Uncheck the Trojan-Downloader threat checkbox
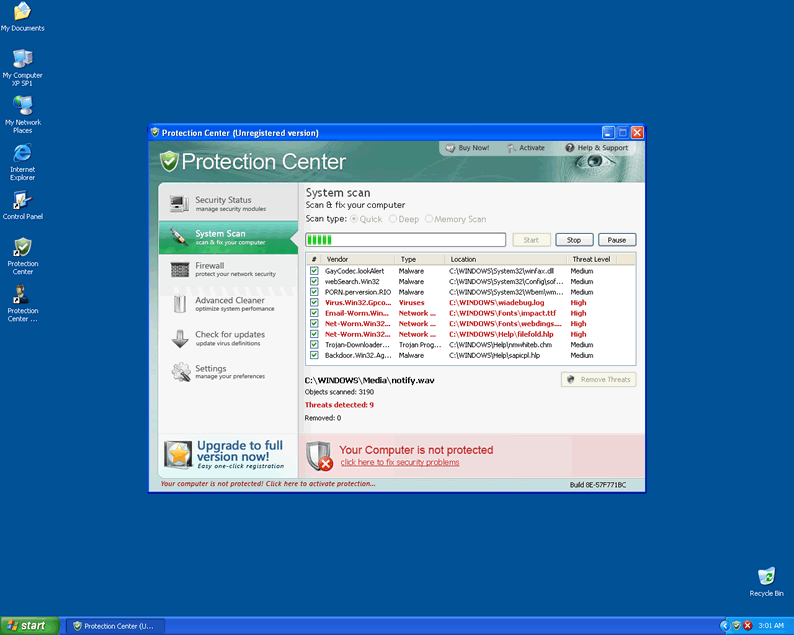The image size is (794, 635). (x=314, y=345)
